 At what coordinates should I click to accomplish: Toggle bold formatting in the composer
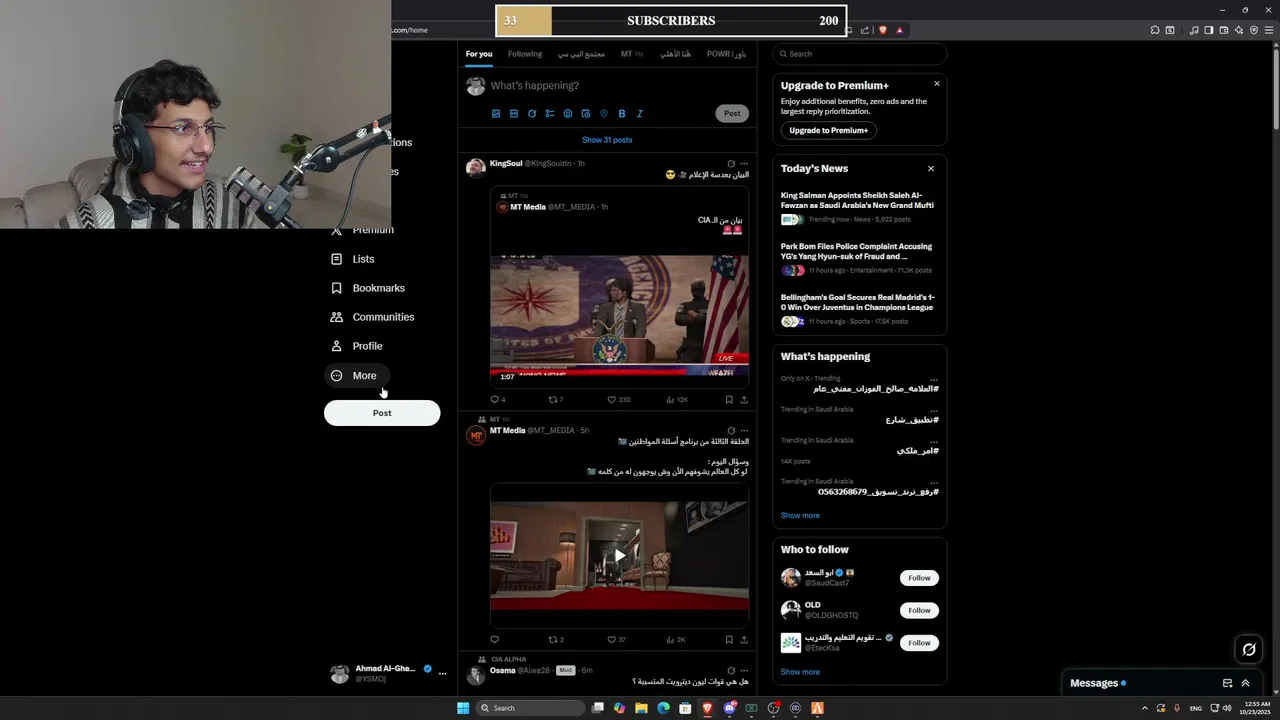pos(621,114)
